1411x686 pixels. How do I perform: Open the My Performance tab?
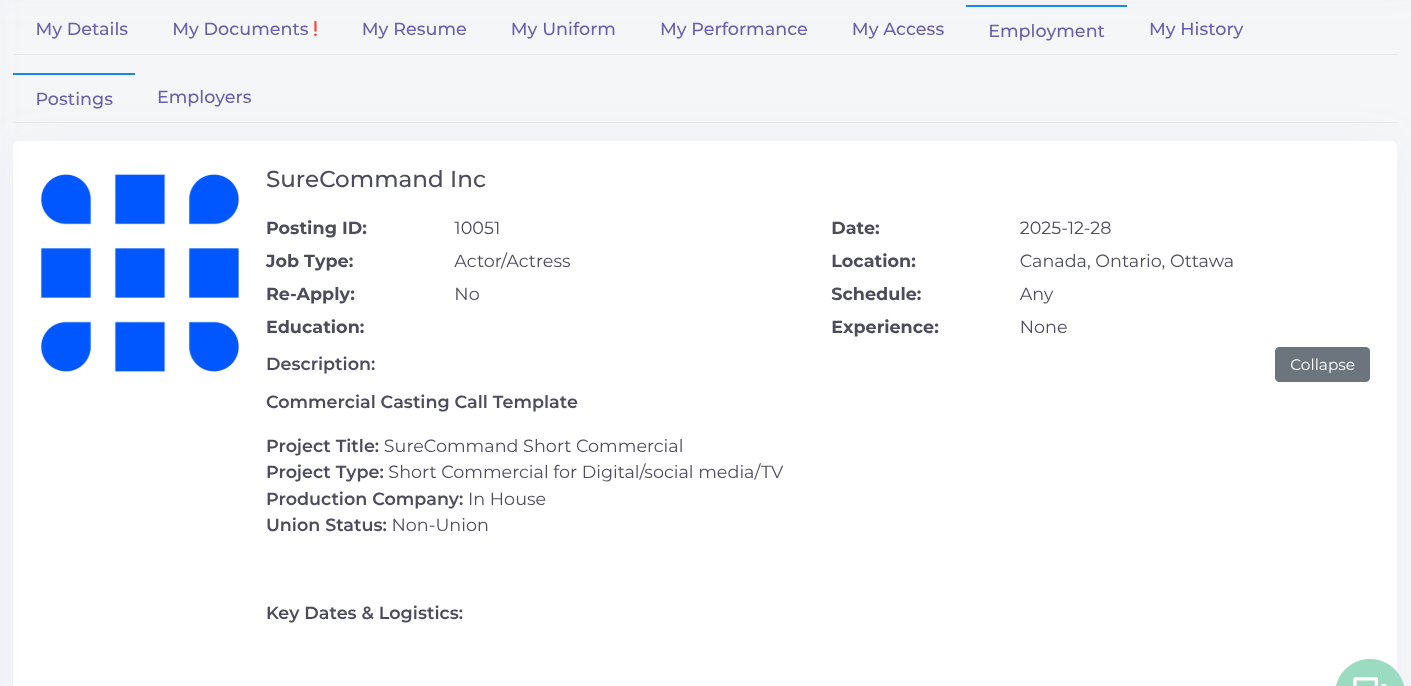coord(734,29)
